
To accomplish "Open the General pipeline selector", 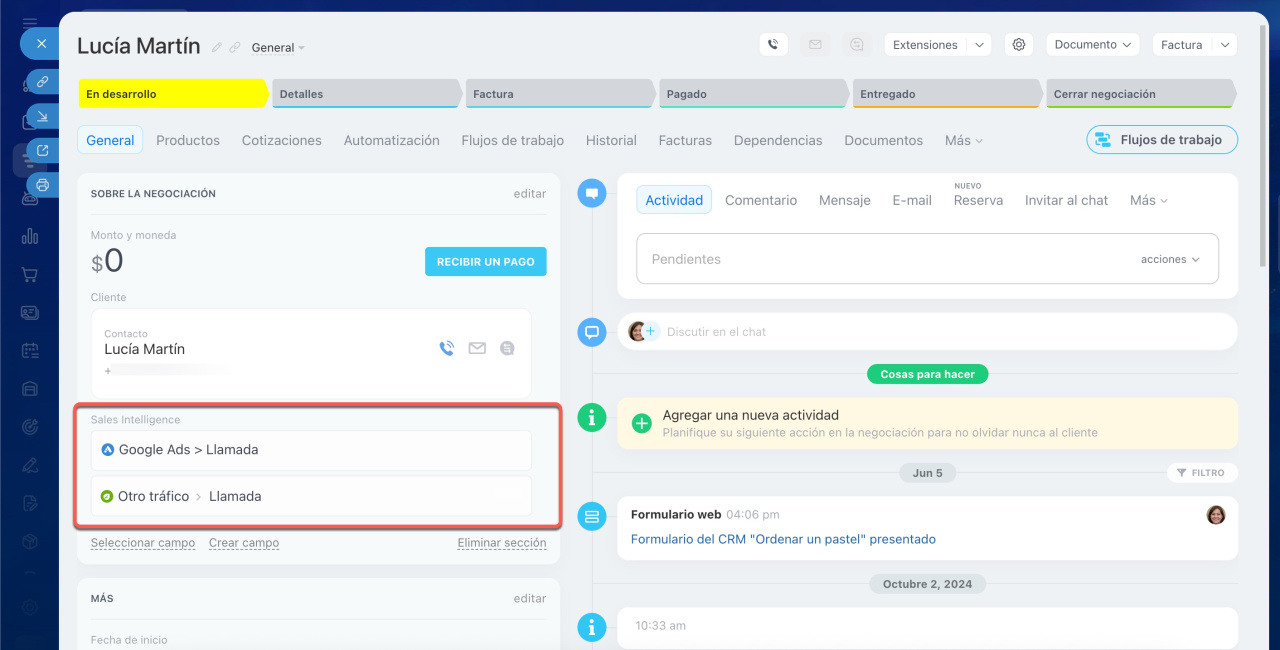I will (x=278, y=48).
